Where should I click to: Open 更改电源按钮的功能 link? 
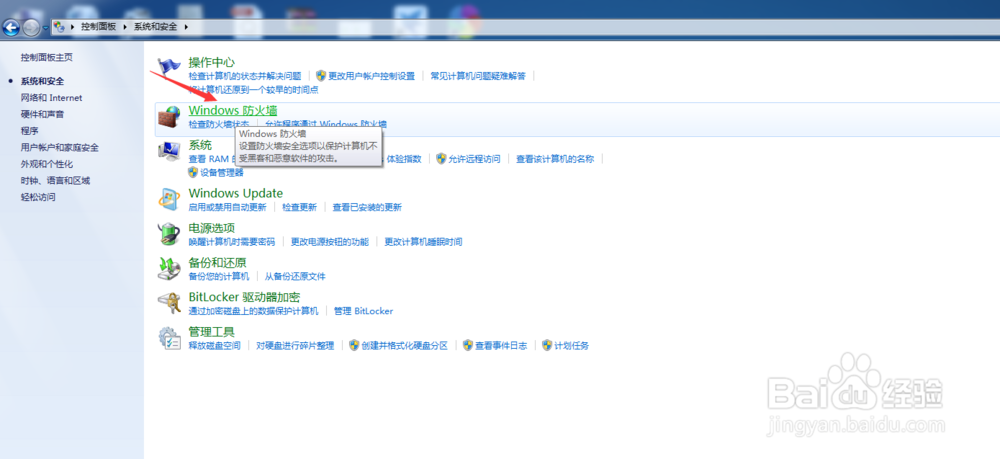click(330, 242)
